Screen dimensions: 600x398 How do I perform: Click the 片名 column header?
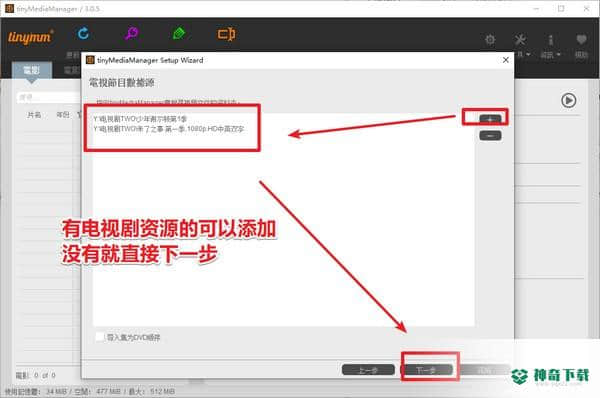(x=34, y=114)
